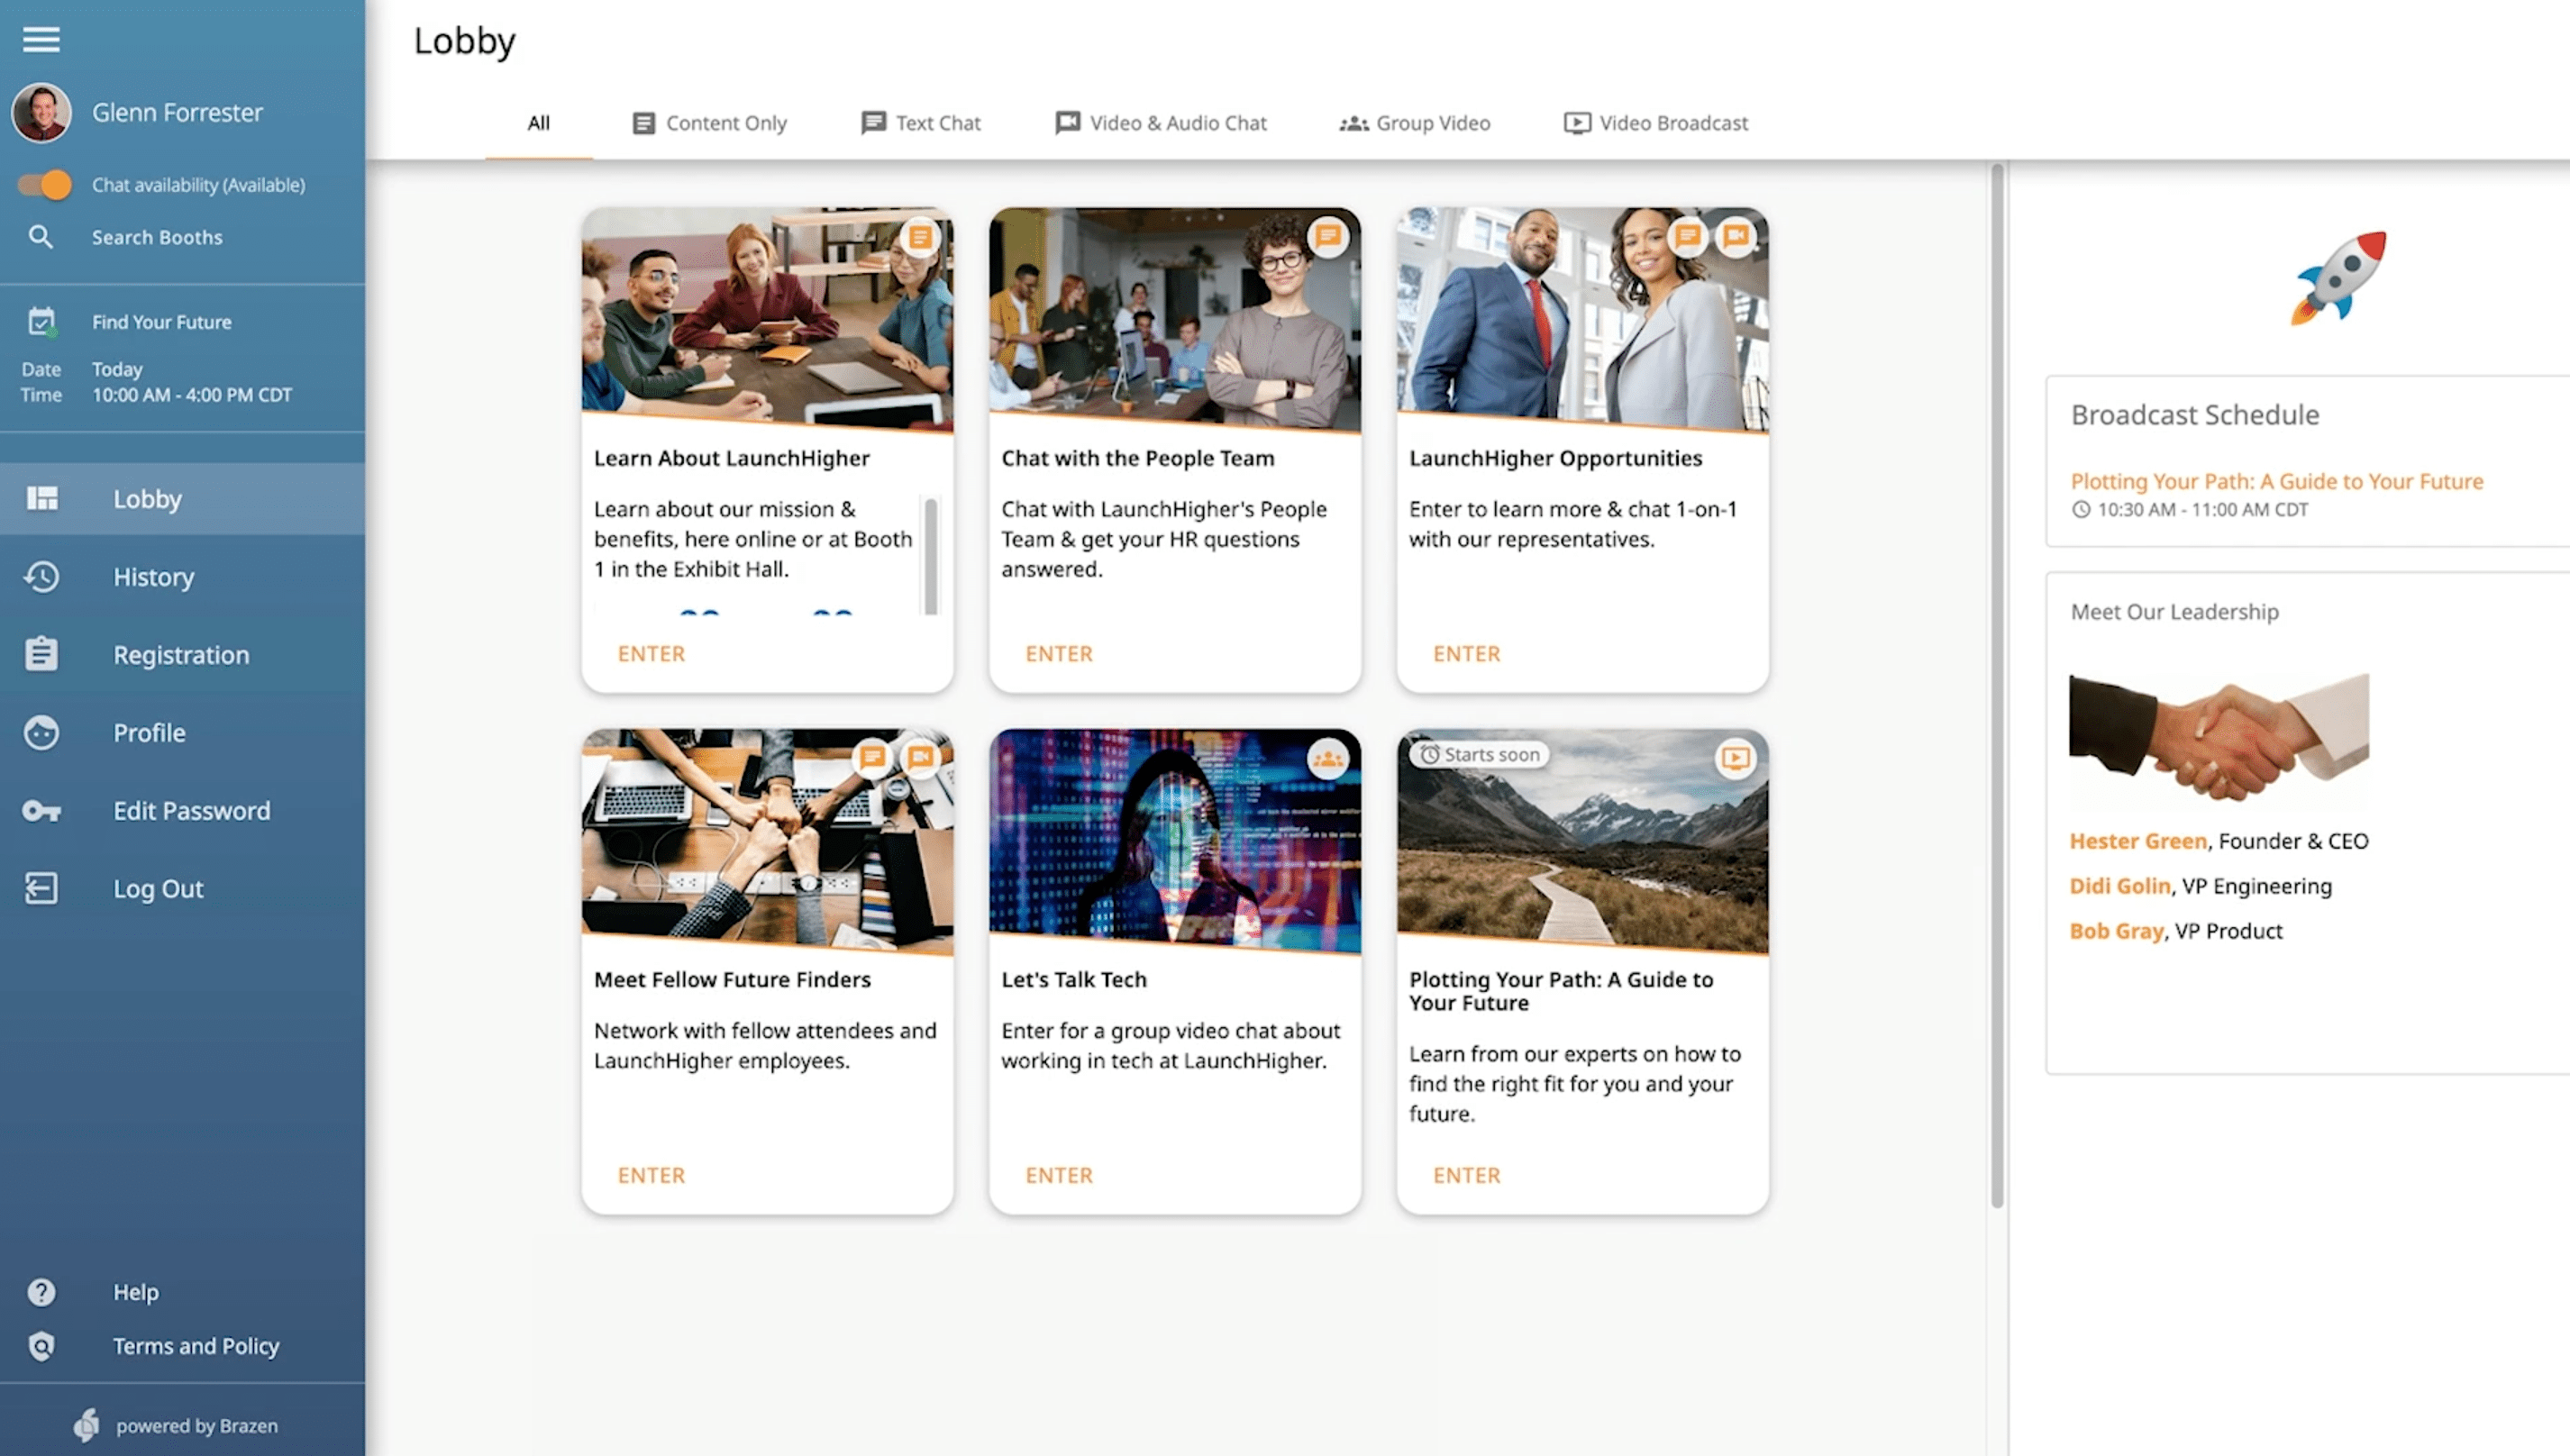Switch to Content Only tab
This screenshot has height=1456, width=2570.
click(x=709, y=123)
